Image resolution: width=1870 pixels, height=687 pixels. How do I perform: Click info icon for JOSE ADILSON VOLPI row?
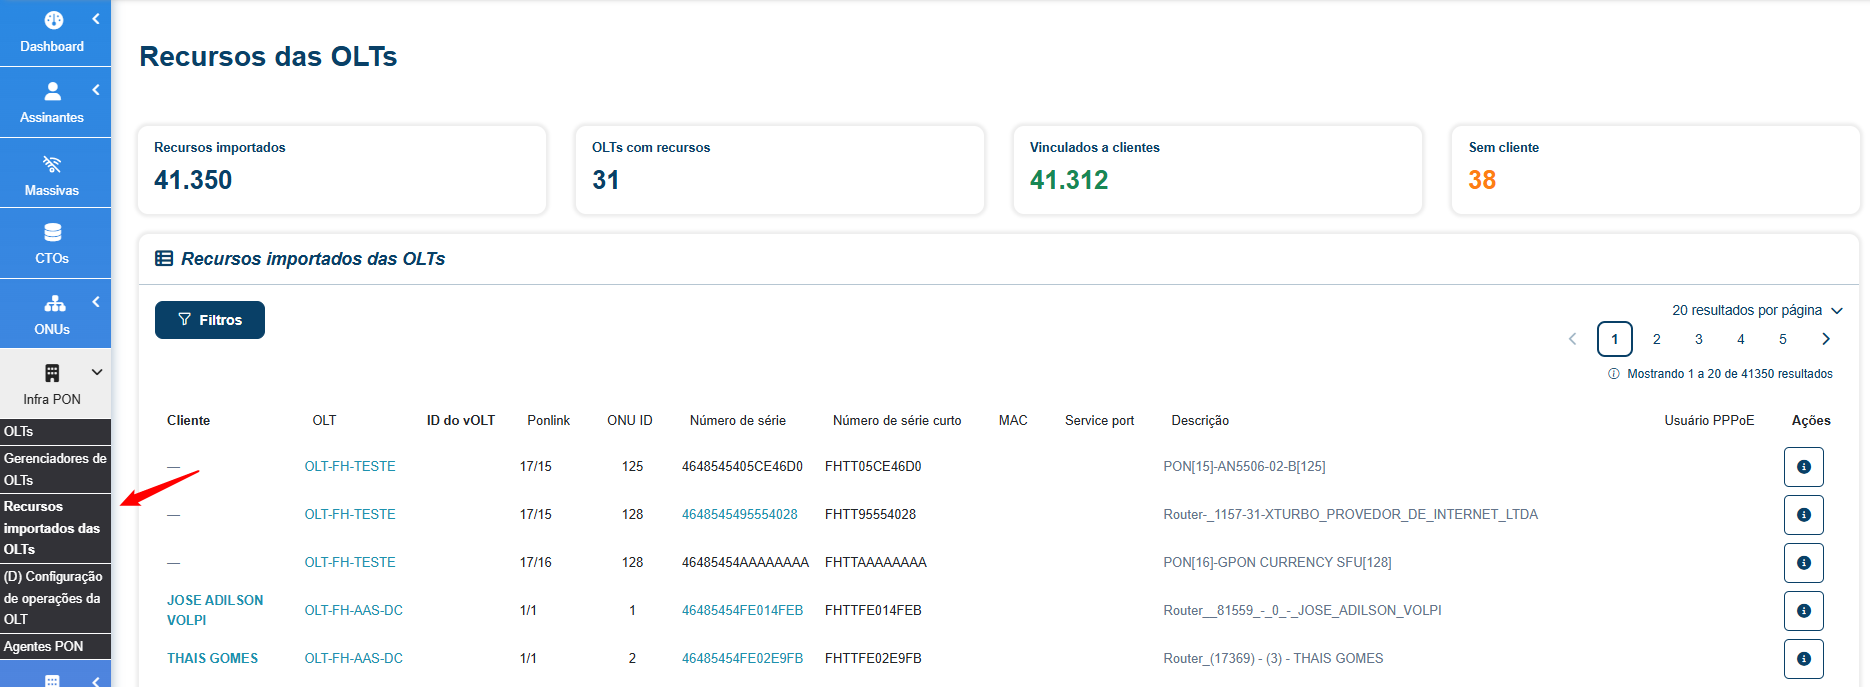pos(1803,611)
